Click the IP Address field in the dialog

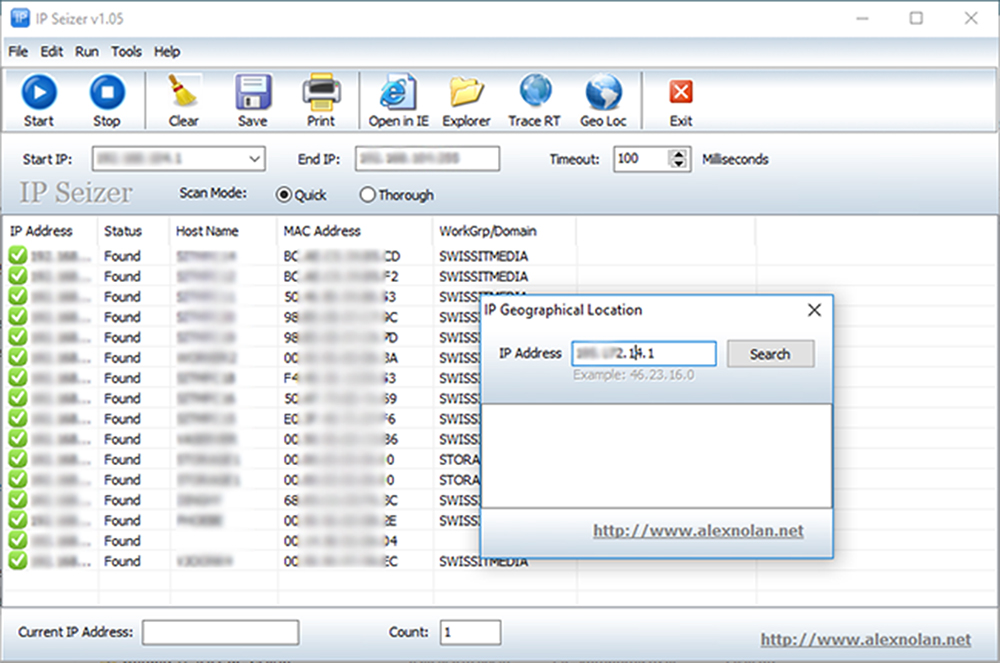[644, 354]
